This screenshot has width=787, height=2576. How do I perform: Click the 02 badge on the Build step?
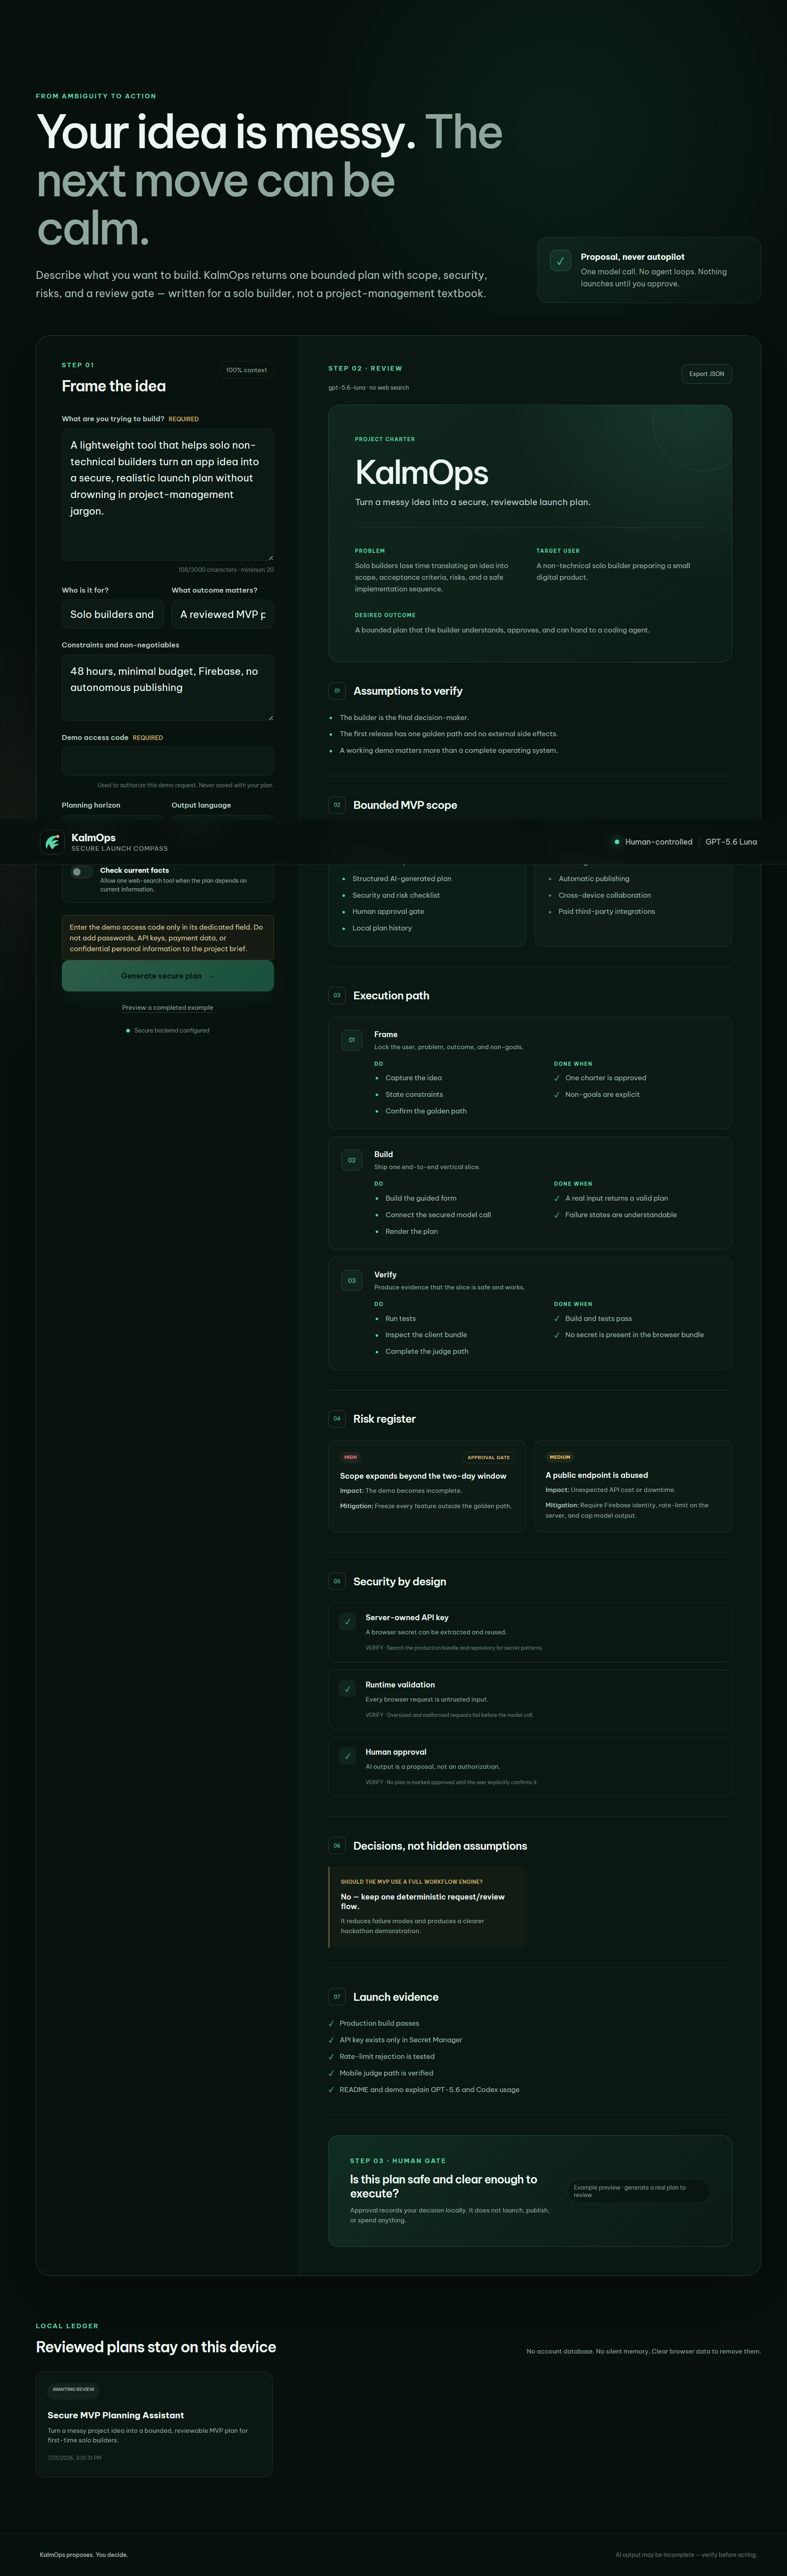[352, 1160]
